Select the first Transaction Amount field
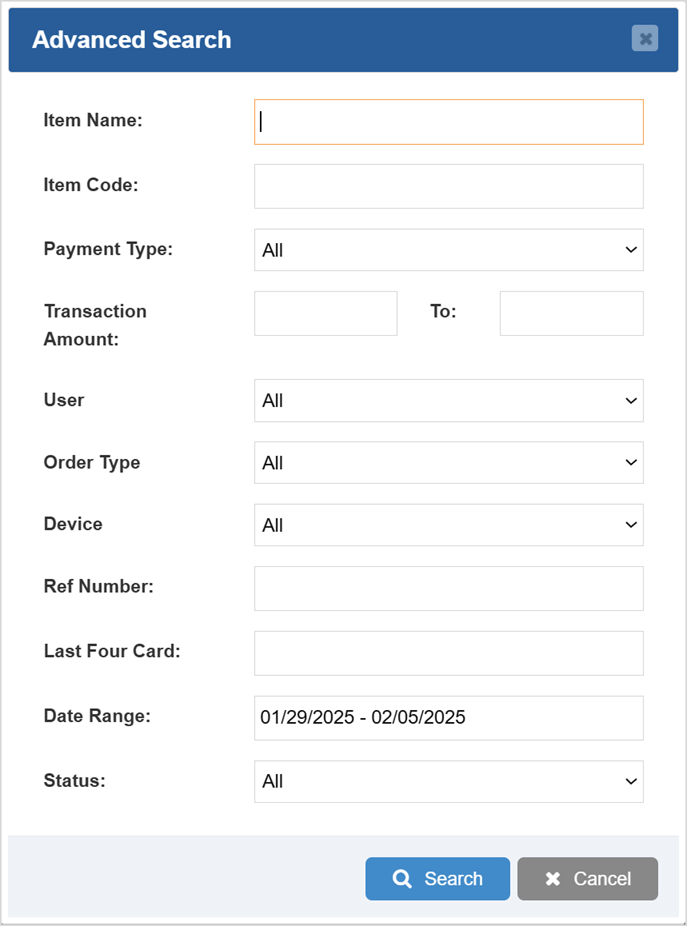This screenshot has height=926, width=687. [325, 313]
